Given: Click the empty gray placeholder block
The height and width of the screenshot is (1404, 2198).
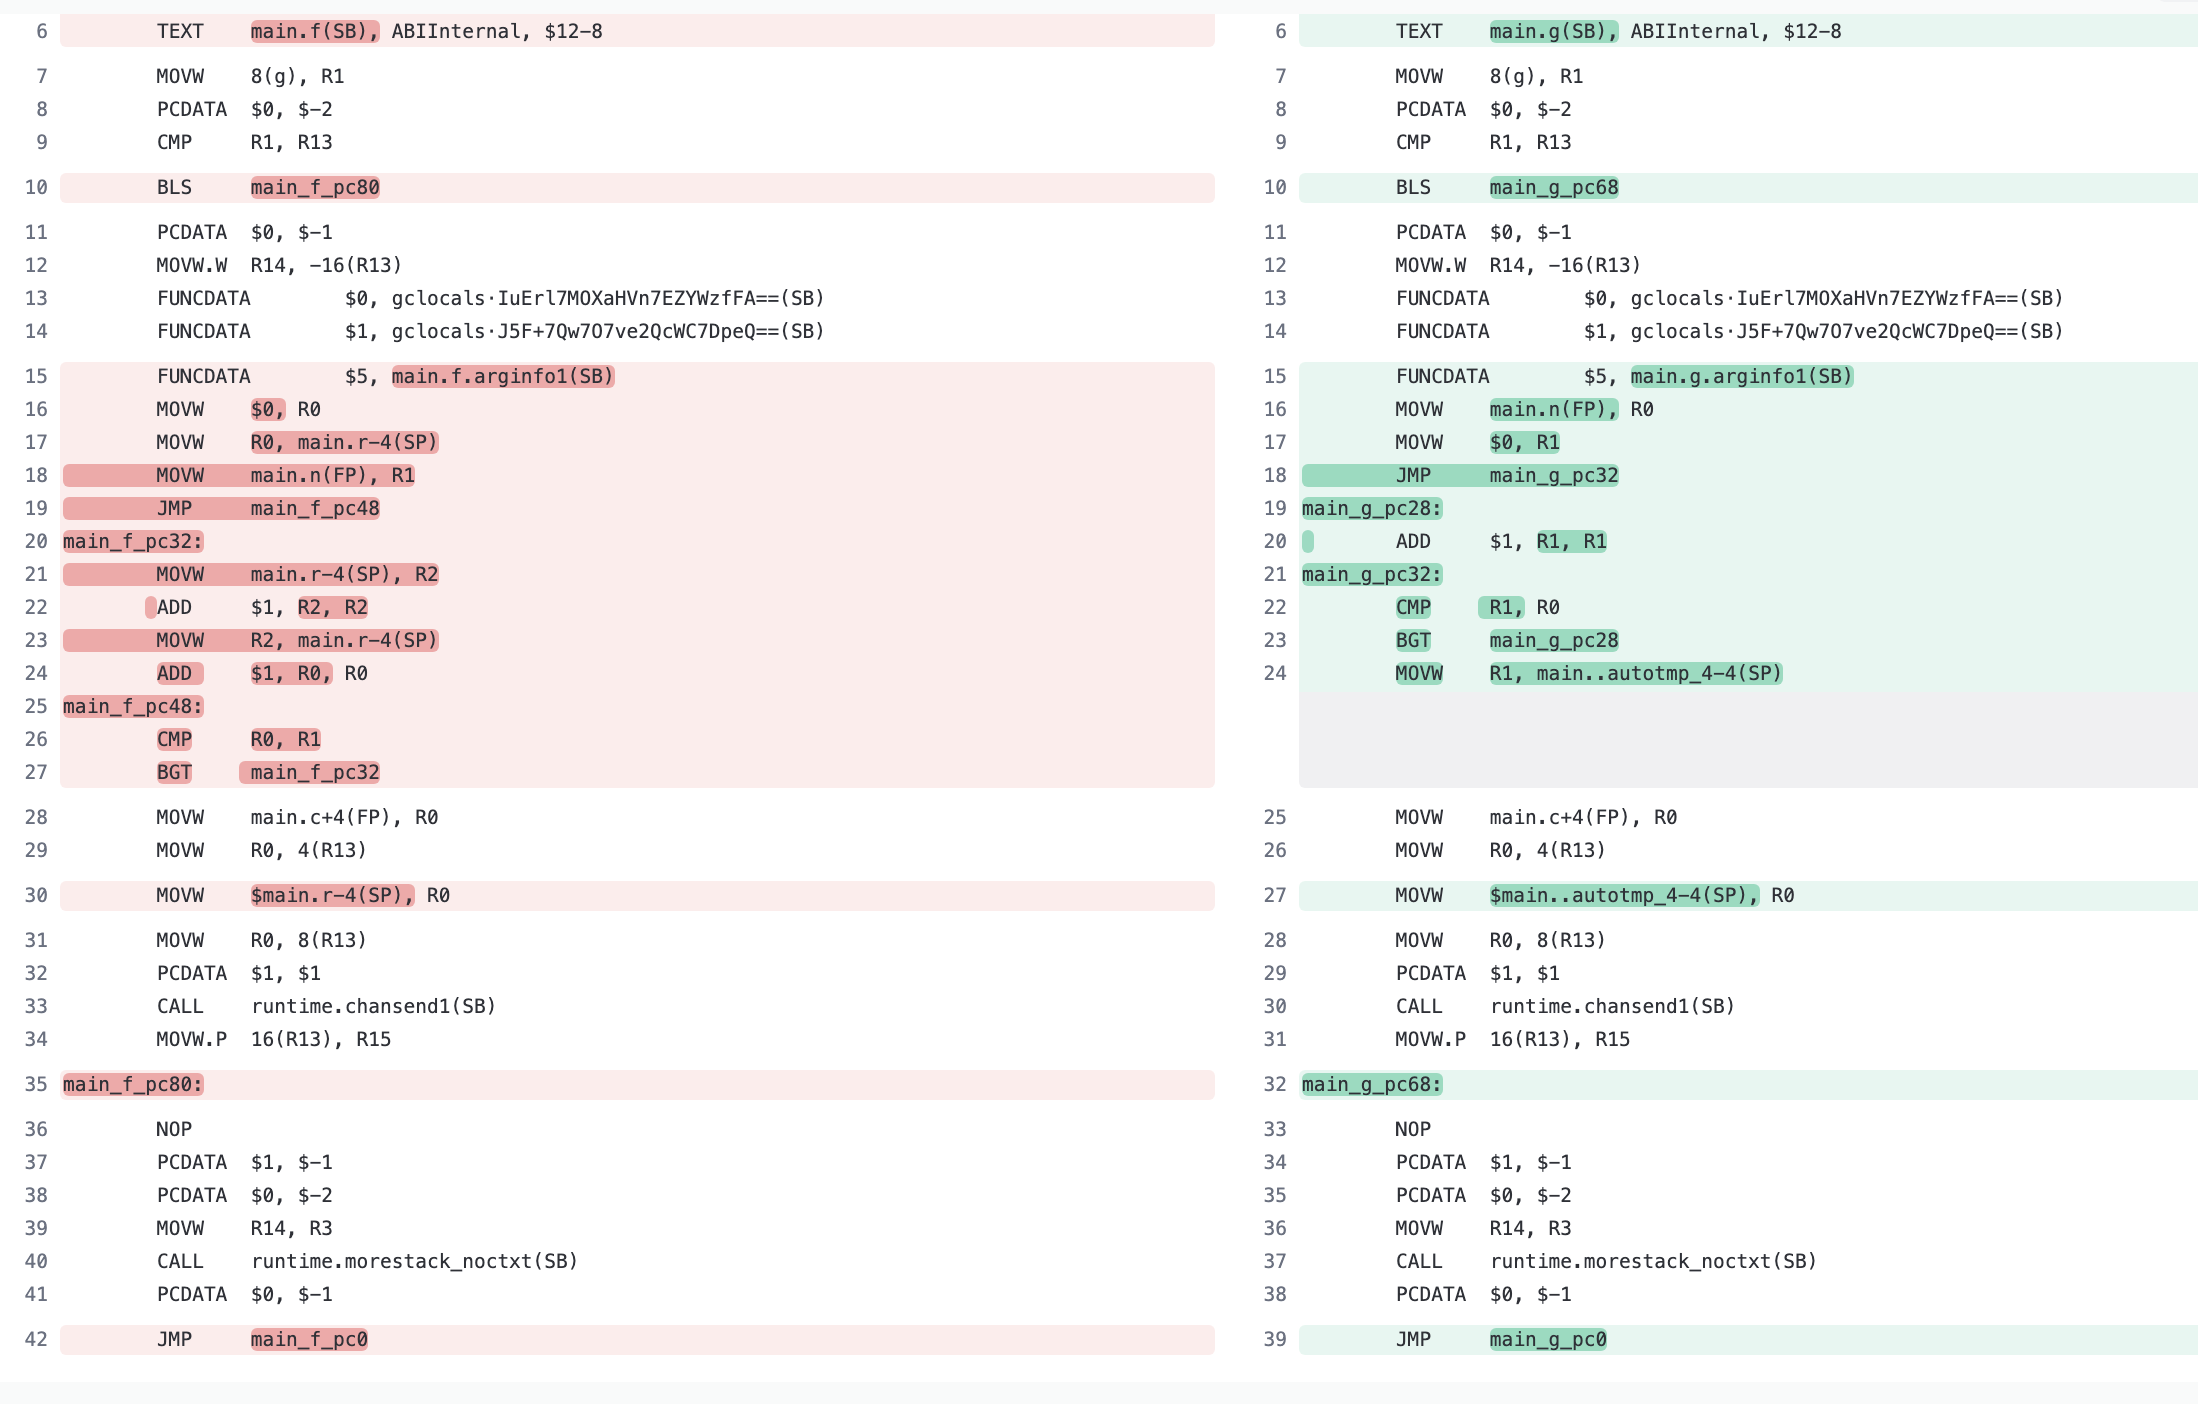Looking at the screenshot, I should pos(1746,739).
